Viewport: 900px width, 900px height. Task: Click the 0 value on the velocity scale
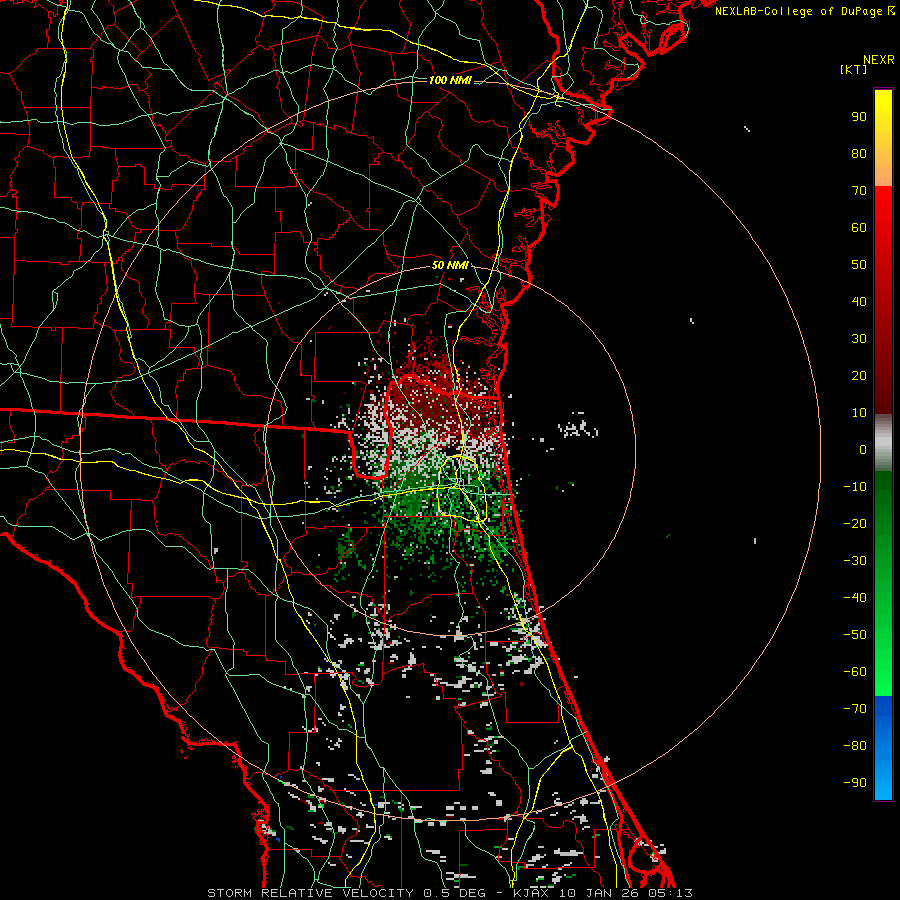[863, 449]
